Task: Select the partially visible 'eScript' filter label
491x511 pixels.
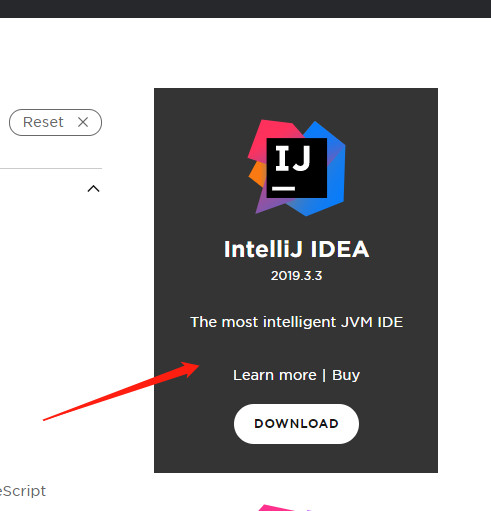Action: pyautogui.click(x=23, y=491)
